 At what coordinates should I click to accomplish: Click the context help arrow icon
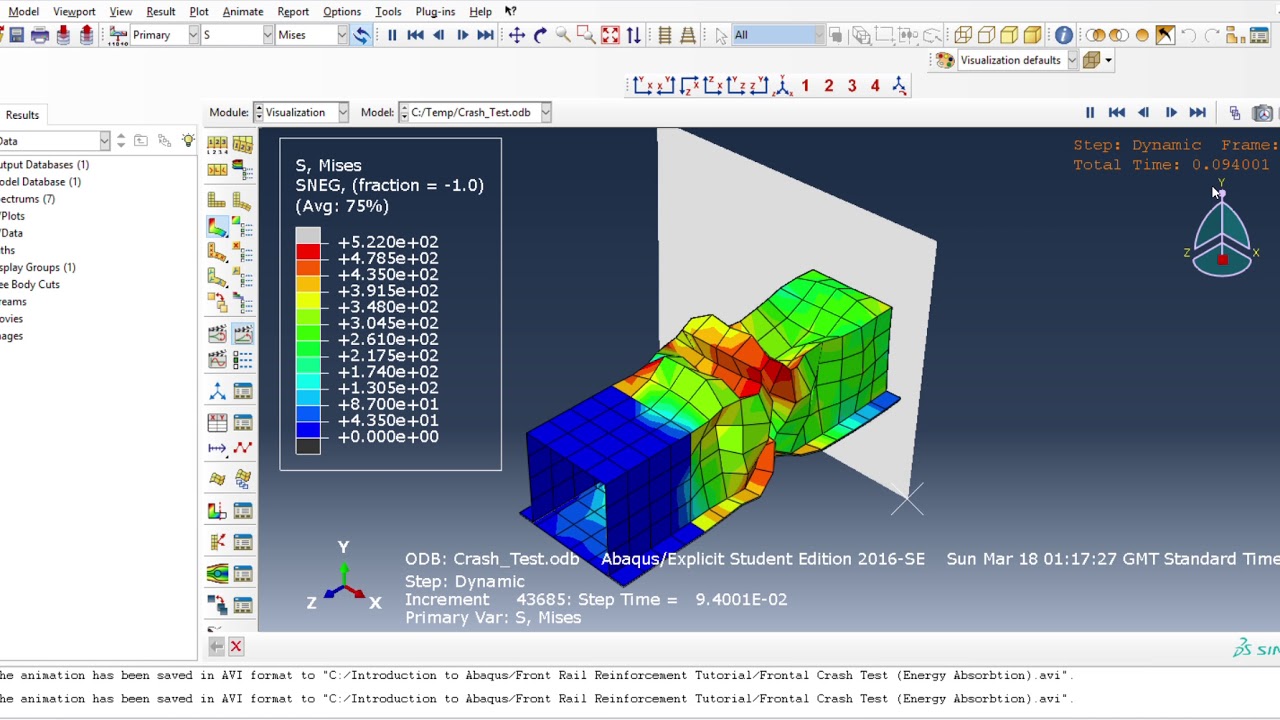(x=510, y=11)
